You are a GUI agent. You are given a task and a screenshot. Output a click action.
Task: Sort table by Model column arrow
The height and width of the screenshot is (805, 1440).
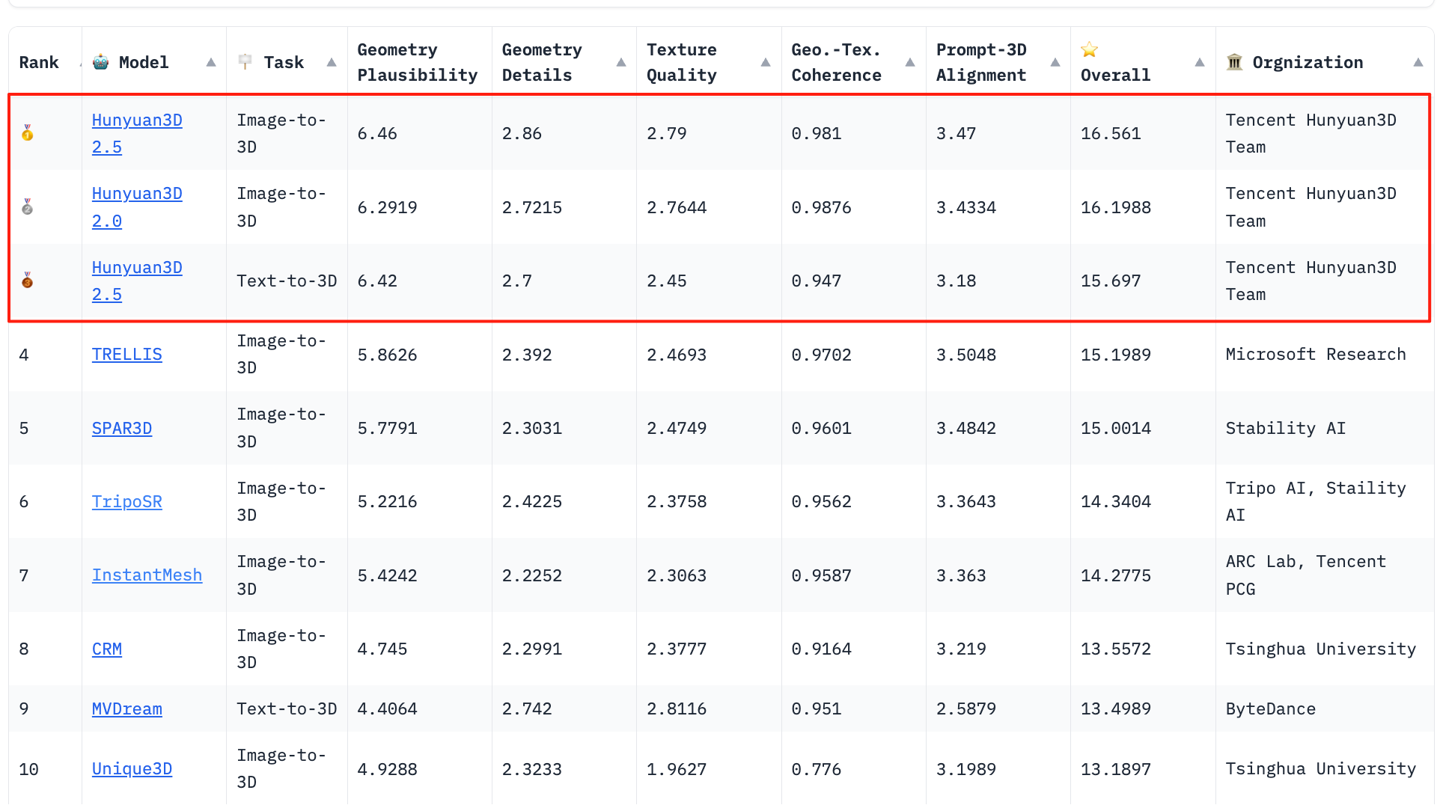[211, 62]
